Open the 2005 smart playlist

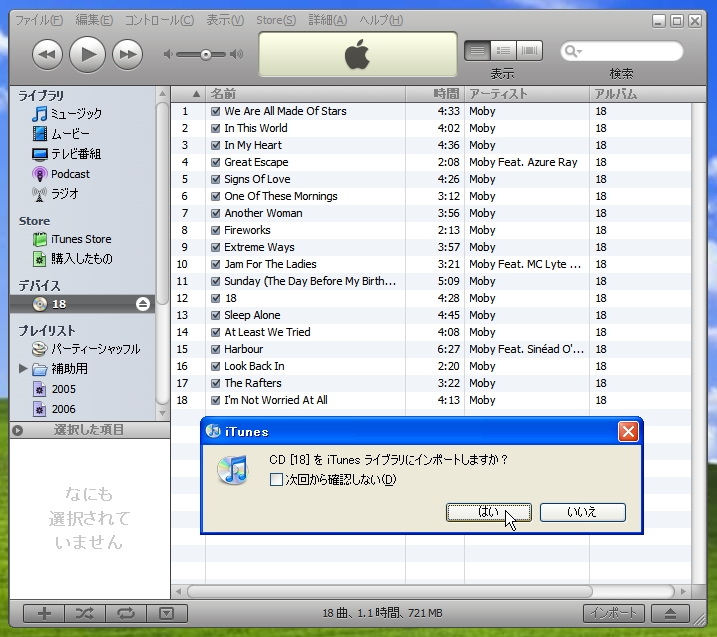coord(54,389)
